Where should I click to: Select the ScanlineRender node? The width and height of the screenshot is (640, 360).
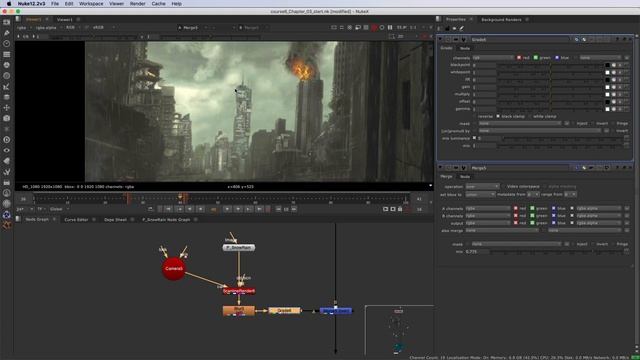coord(239,291)
